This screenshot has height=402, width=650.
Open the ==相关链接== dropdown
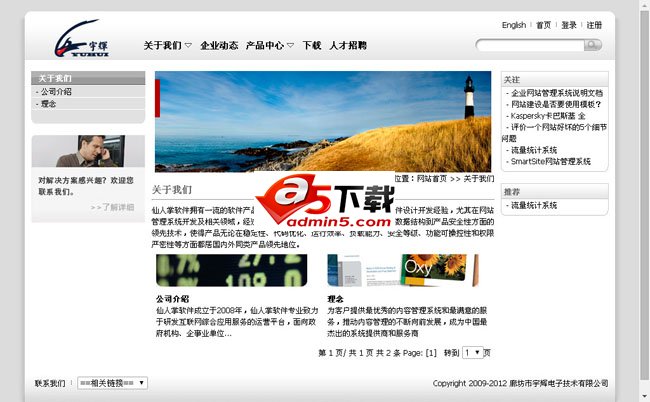point(112,383)
